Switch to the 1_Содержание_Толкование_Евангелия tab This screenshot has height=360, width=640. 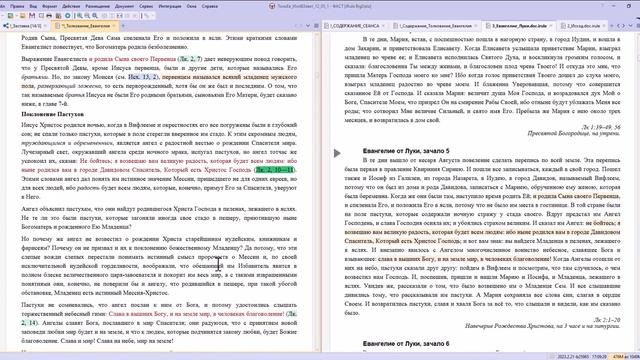coord(435,26)
